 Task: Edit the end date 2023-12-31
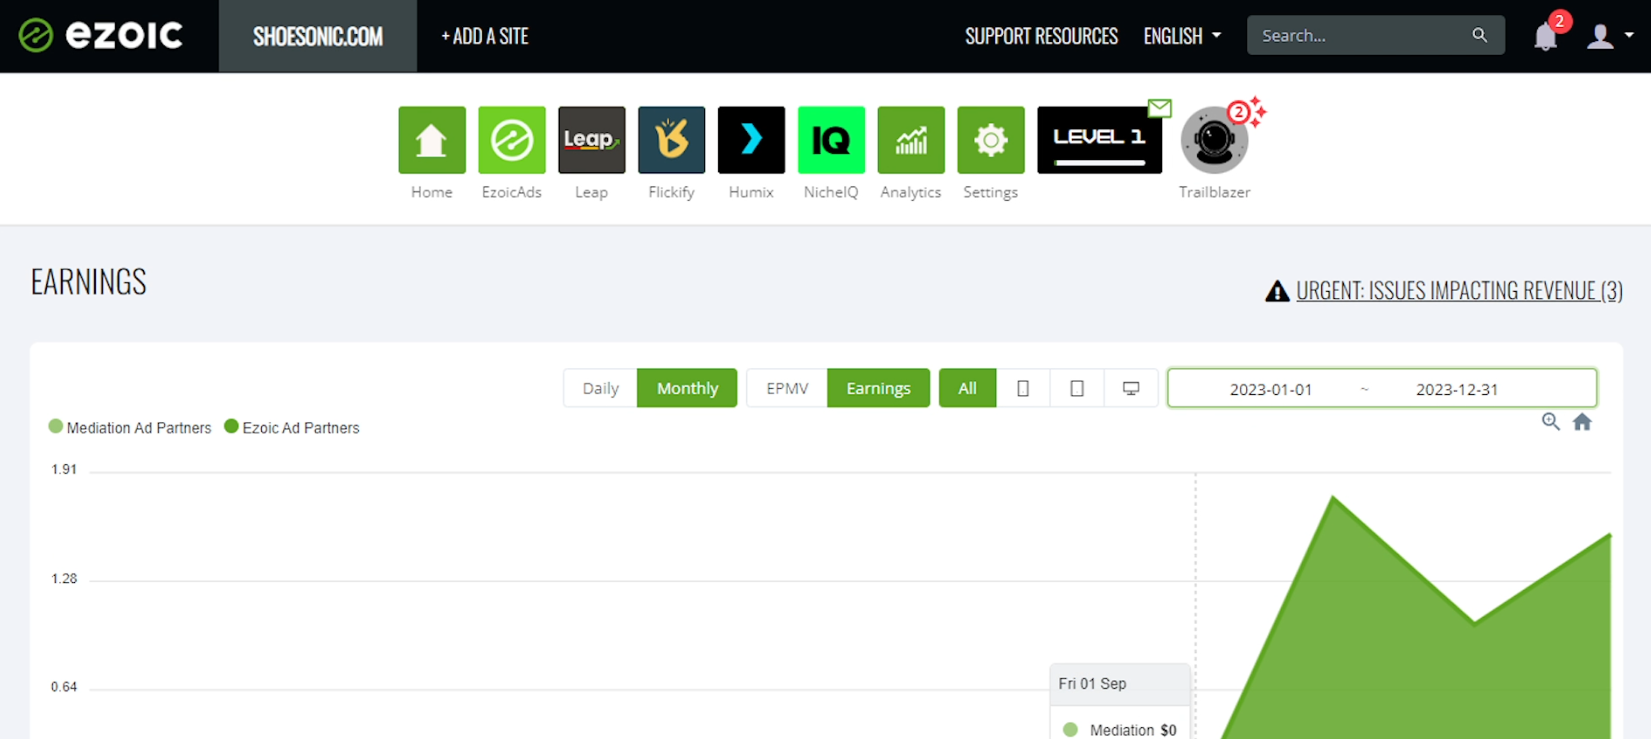point(1457,389)
